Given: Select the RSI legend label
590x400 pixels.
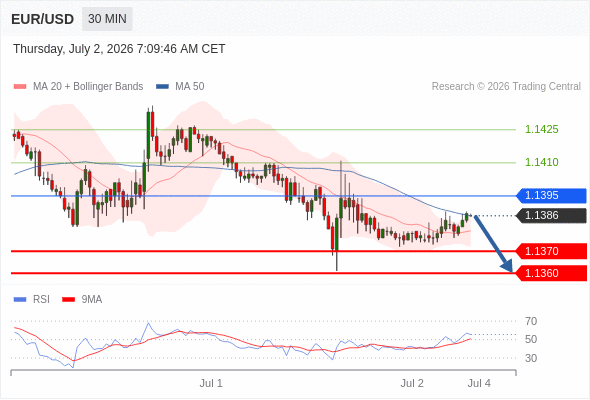Looking at the screenshot, I should pyautogui.click(x=41, y=300).
